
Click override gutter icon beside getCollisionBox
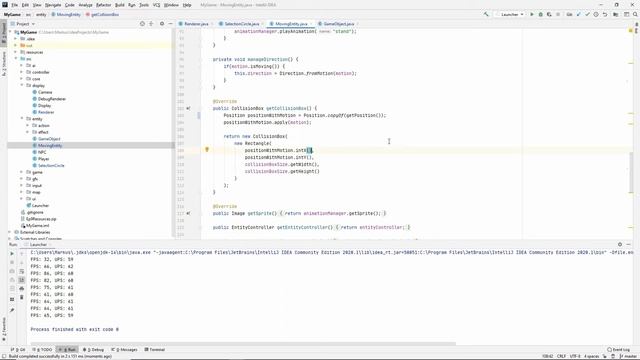[188, 108]
